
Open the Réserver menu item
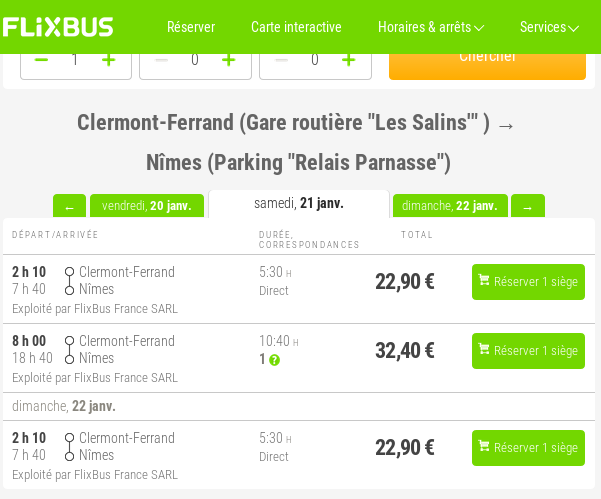coord(191,27)
